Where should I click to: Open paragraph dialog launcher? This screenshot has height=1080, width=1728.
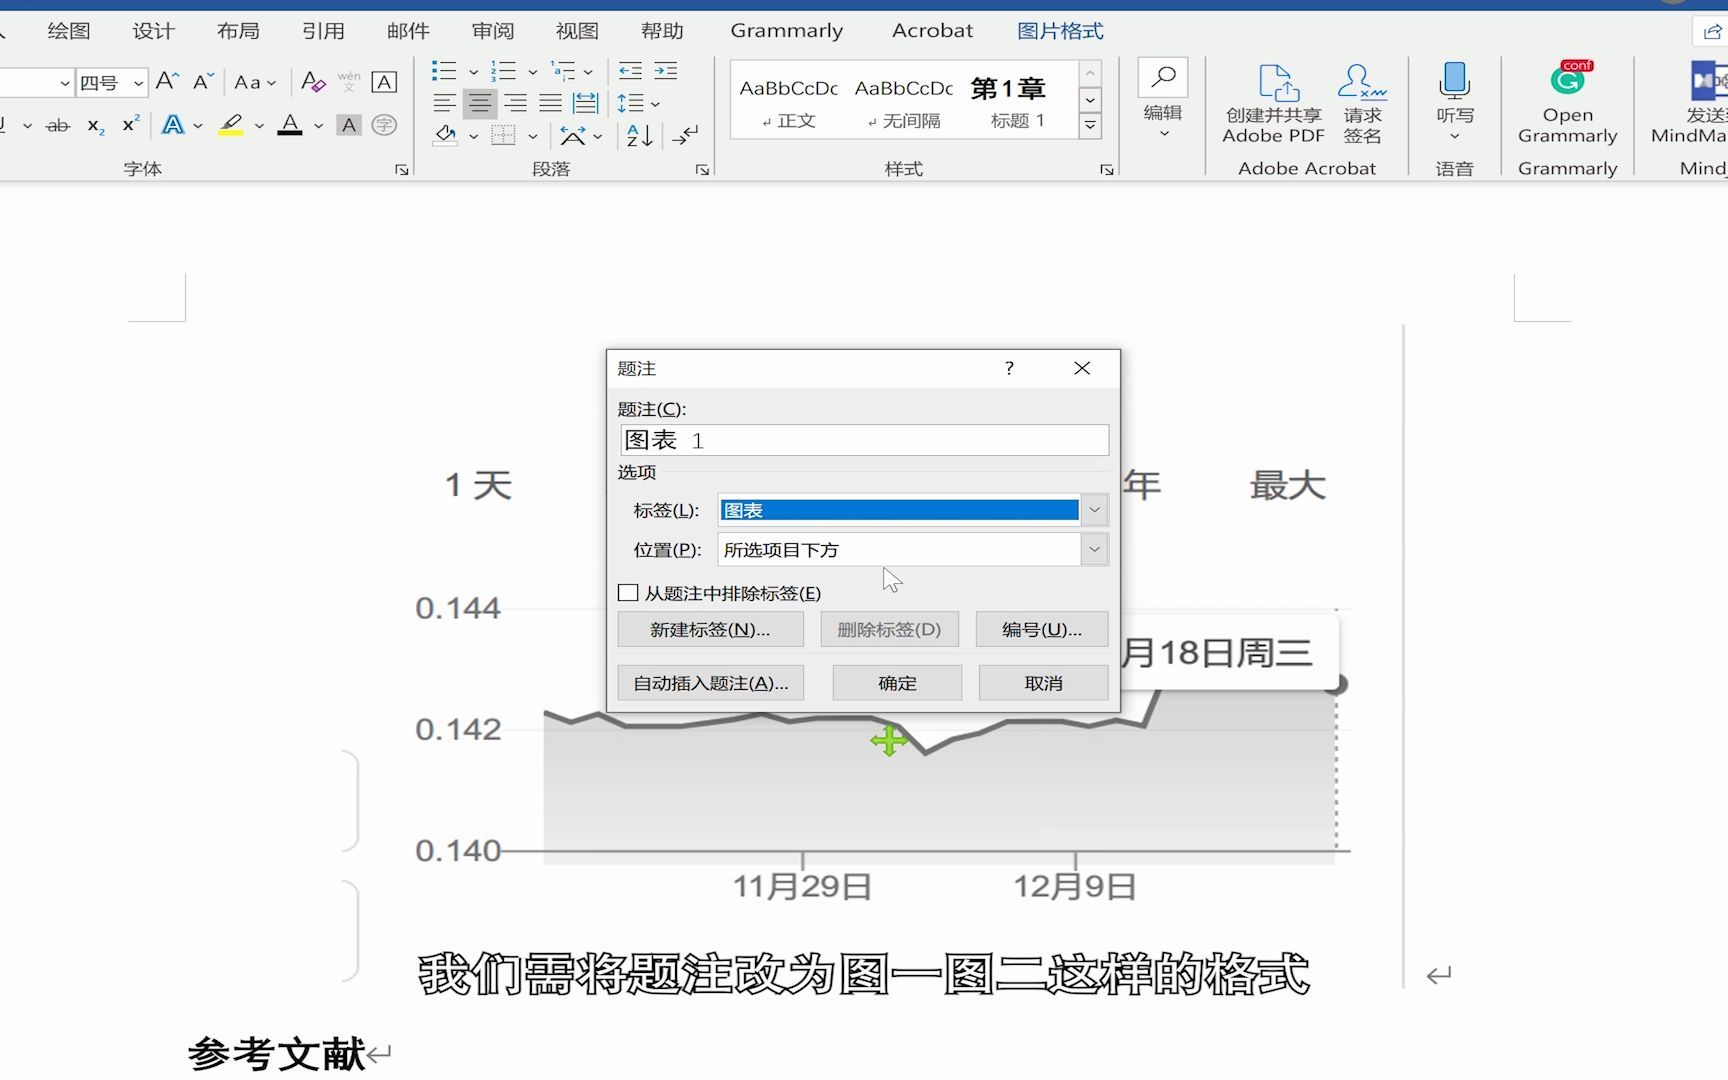pyautogui.click(x=702, y=170)
